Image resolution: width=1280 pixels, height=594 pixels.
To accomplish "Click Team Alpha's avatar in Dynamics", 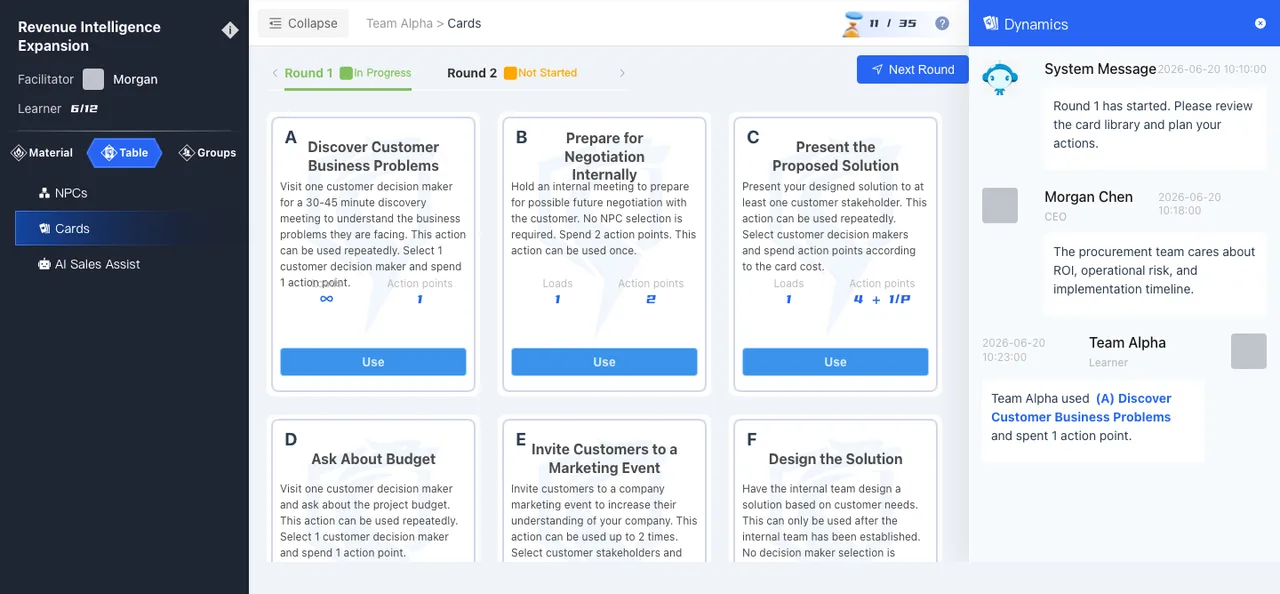I will [x=1249, y=351].
